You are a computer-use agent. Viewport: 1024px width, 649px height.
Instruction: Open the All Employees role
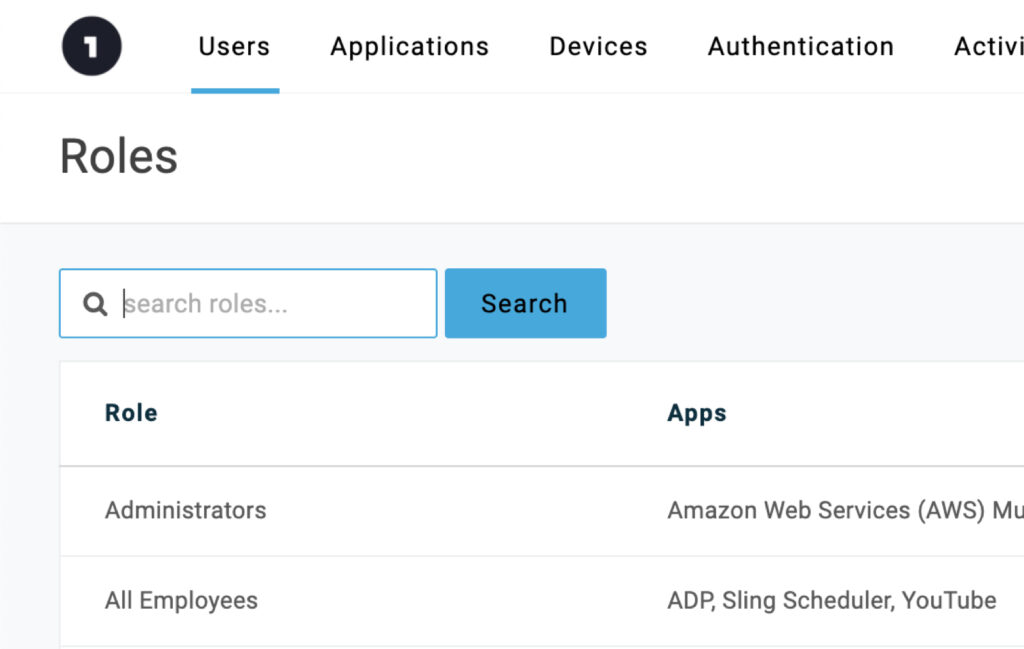click(181, 601)
